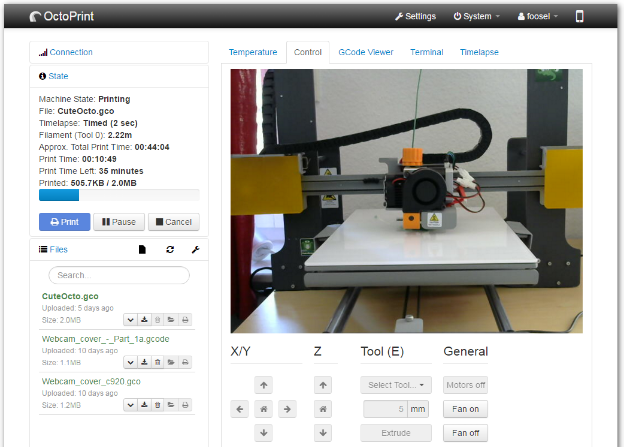The width and height of the screenshot is (624, 447).
Task: Click the print progress bar
Action: [119, 195]
